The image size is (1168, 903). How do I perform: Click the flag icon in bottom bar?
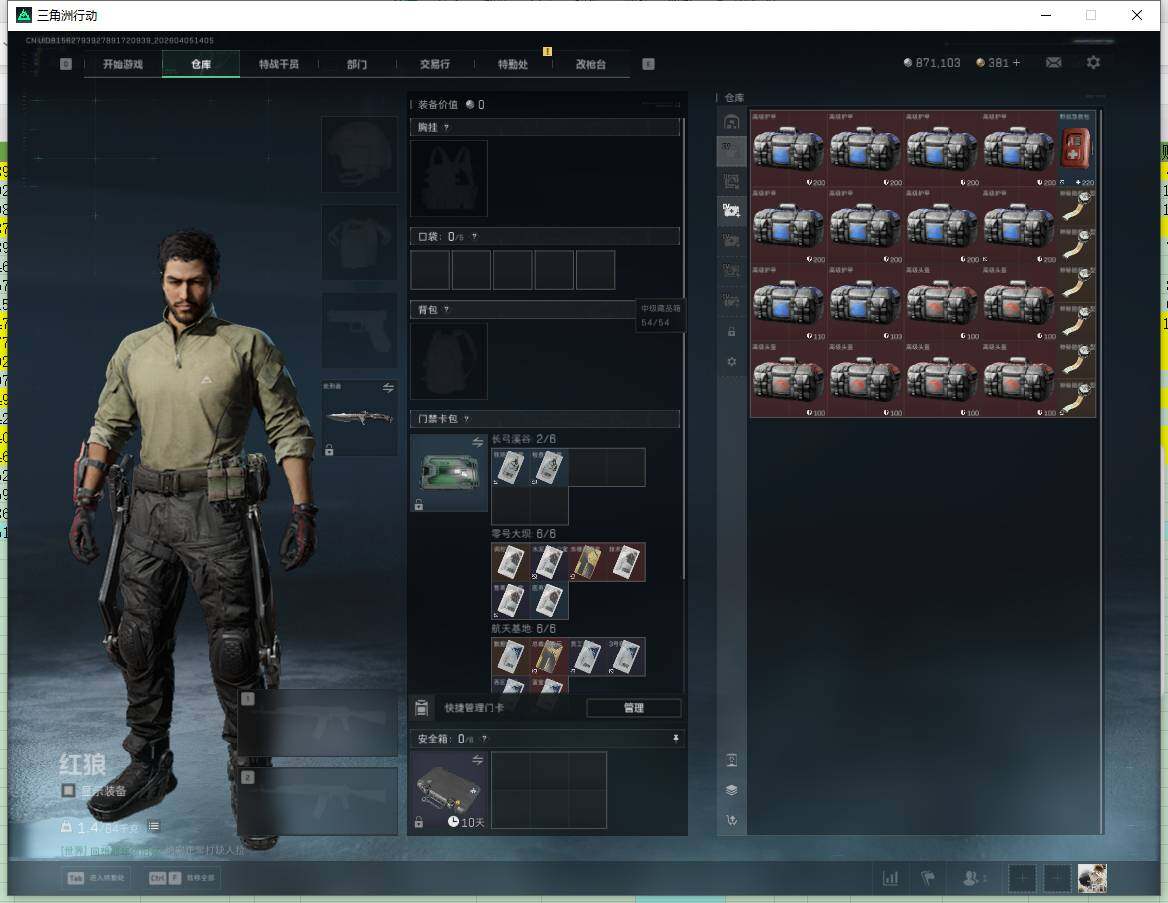pyautogui.click(x=928, y=878)
